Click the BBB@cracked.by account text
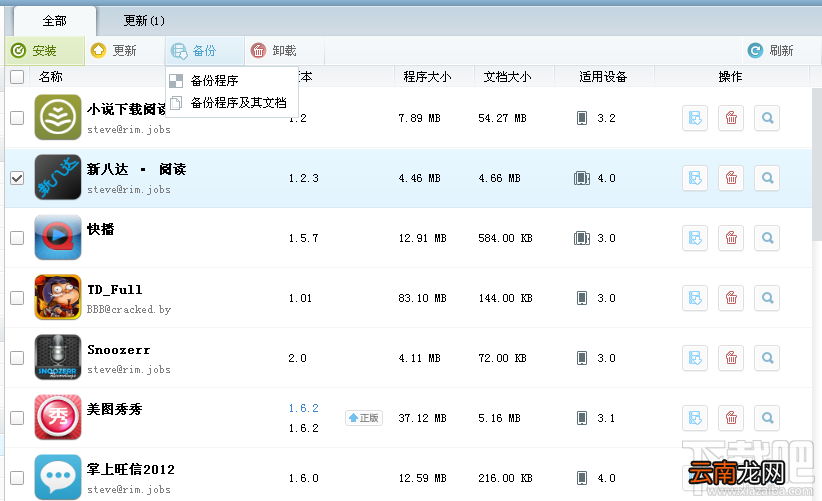The height and width of the screenshot is (501, 822). pos(129,310)
